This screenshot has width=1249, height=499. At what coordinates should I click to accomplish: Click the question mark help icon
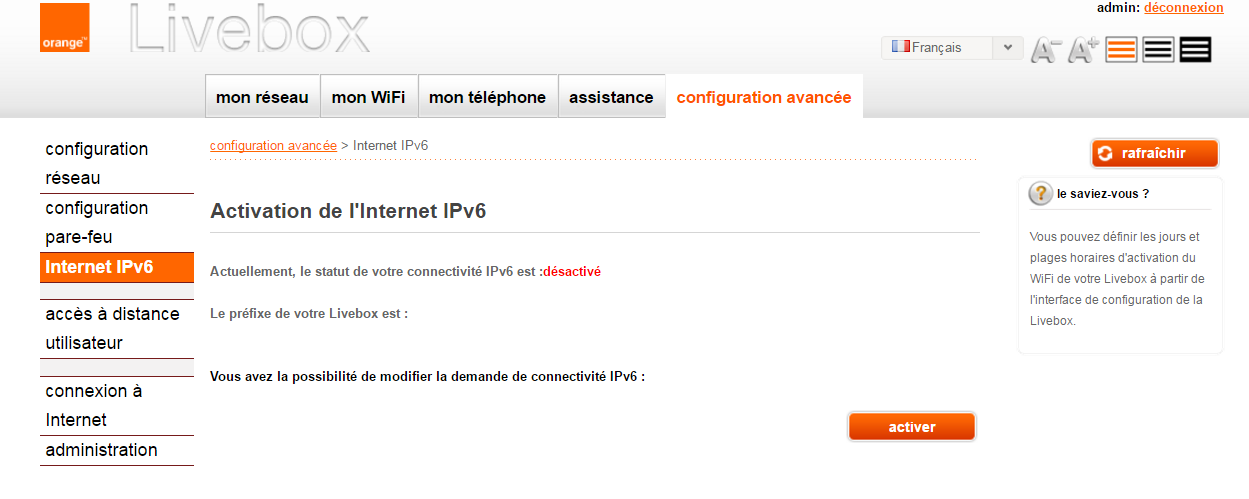click(x=1040, y=194)
